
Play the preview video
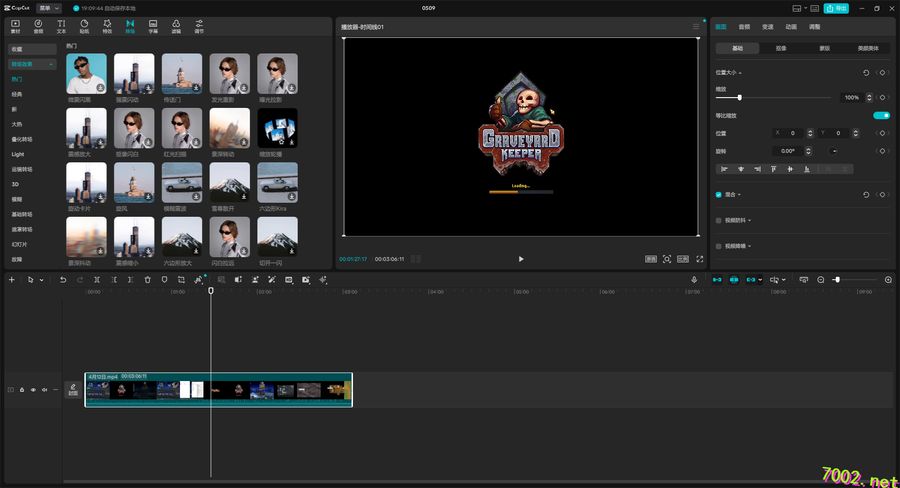521,259
